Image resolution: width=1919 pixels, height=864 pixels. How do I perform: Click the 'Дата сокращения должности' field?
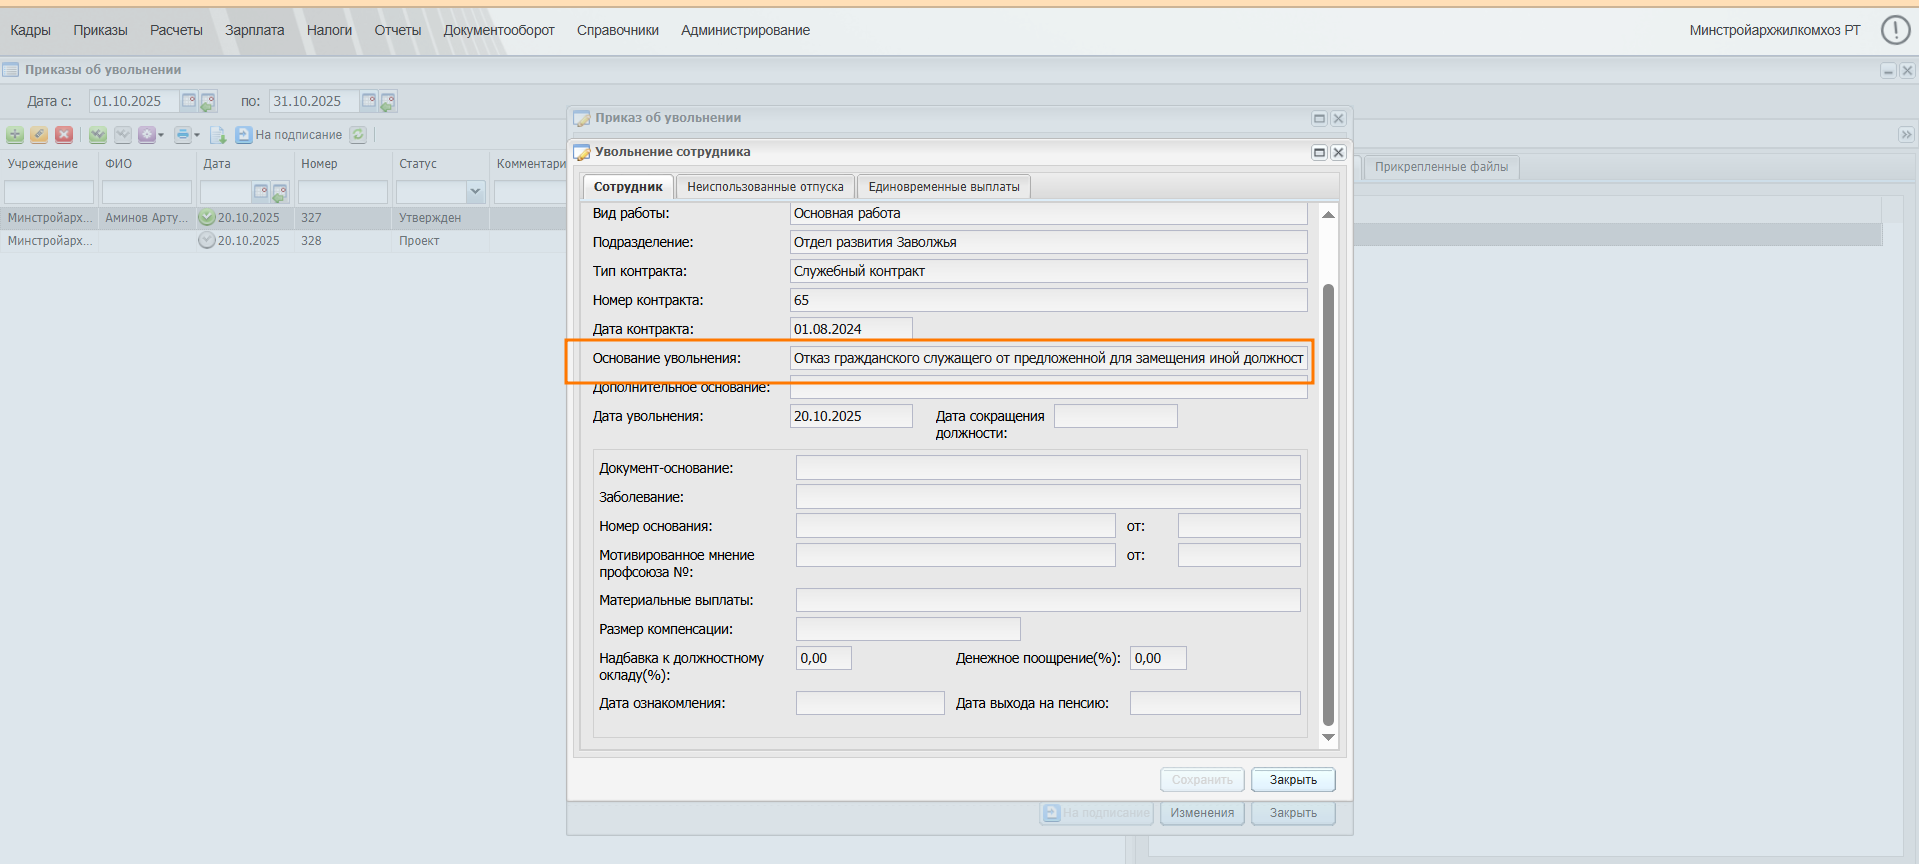pyautogui.click(x=1115, y=416)
